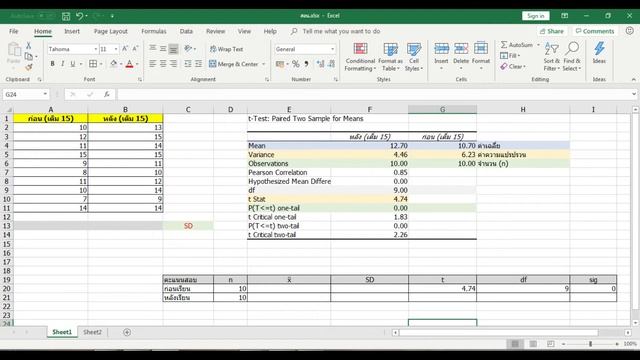Screen dimensions: 640x360
Task: Toggle Italic formatting
Action: tap(62, 64)
